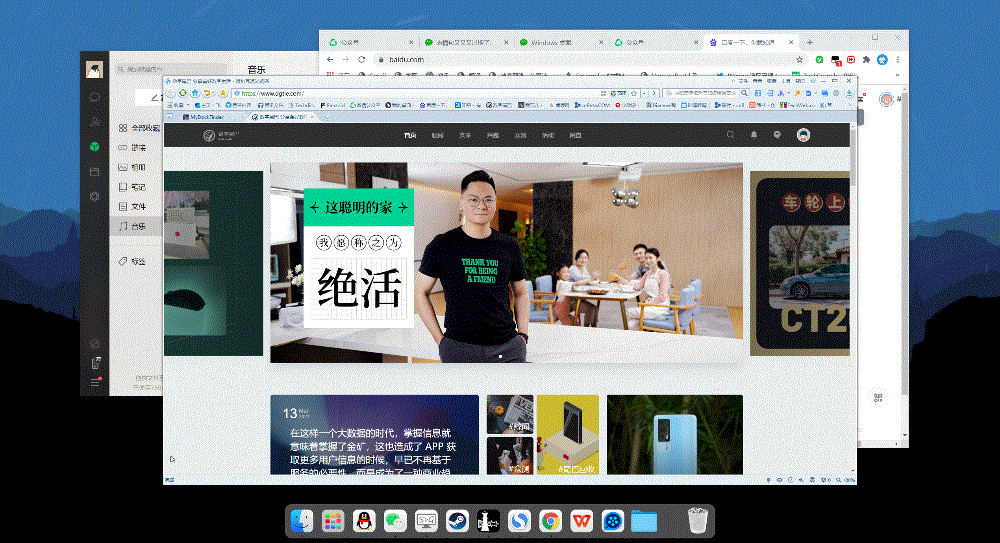Viewport: 1000px width, 543px height.
Task: Click the 绝活 hero banner image
Action: click(x=506, y=262)
